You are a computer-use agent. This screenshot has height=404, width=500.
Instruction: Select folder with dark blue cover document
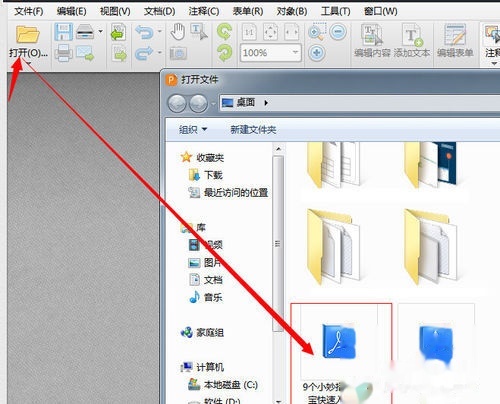pyautogui.click(x=431, y=164)
